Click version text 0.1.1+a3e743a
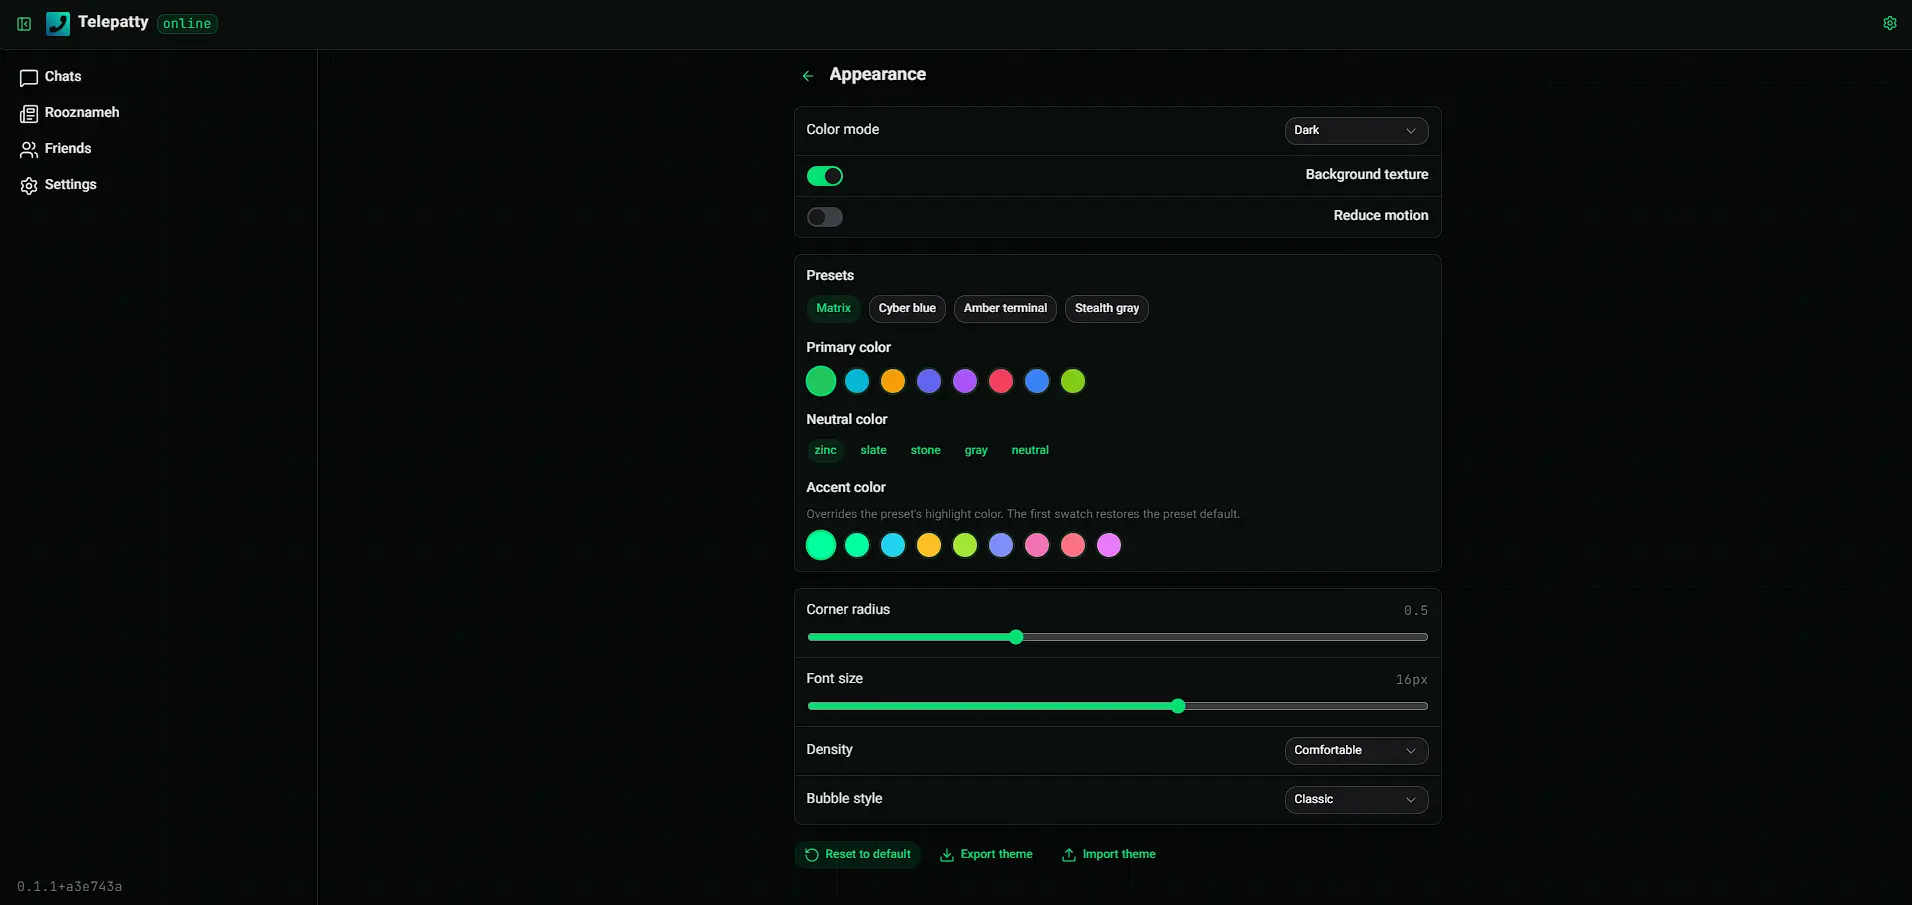The width and height of the screenshot is (1912, 905). (69, 887)
